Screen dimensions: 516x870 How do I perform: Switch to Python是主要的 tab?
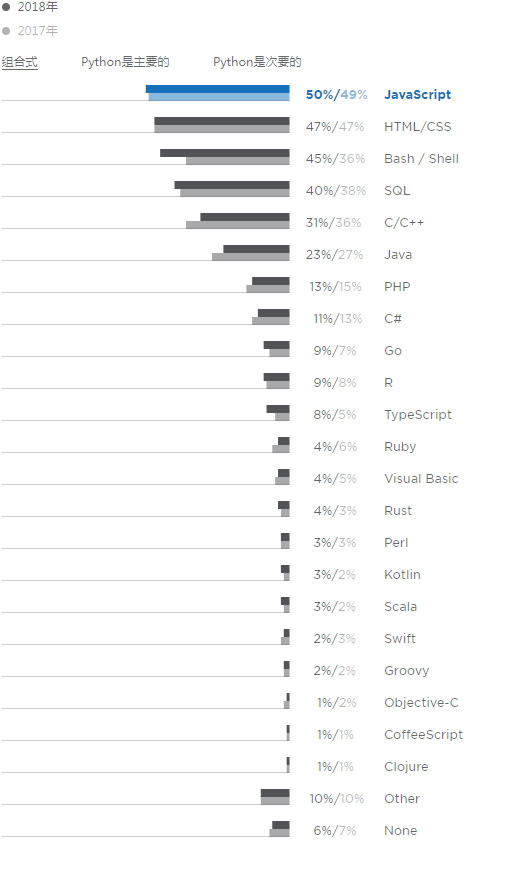tap(125, 62)
